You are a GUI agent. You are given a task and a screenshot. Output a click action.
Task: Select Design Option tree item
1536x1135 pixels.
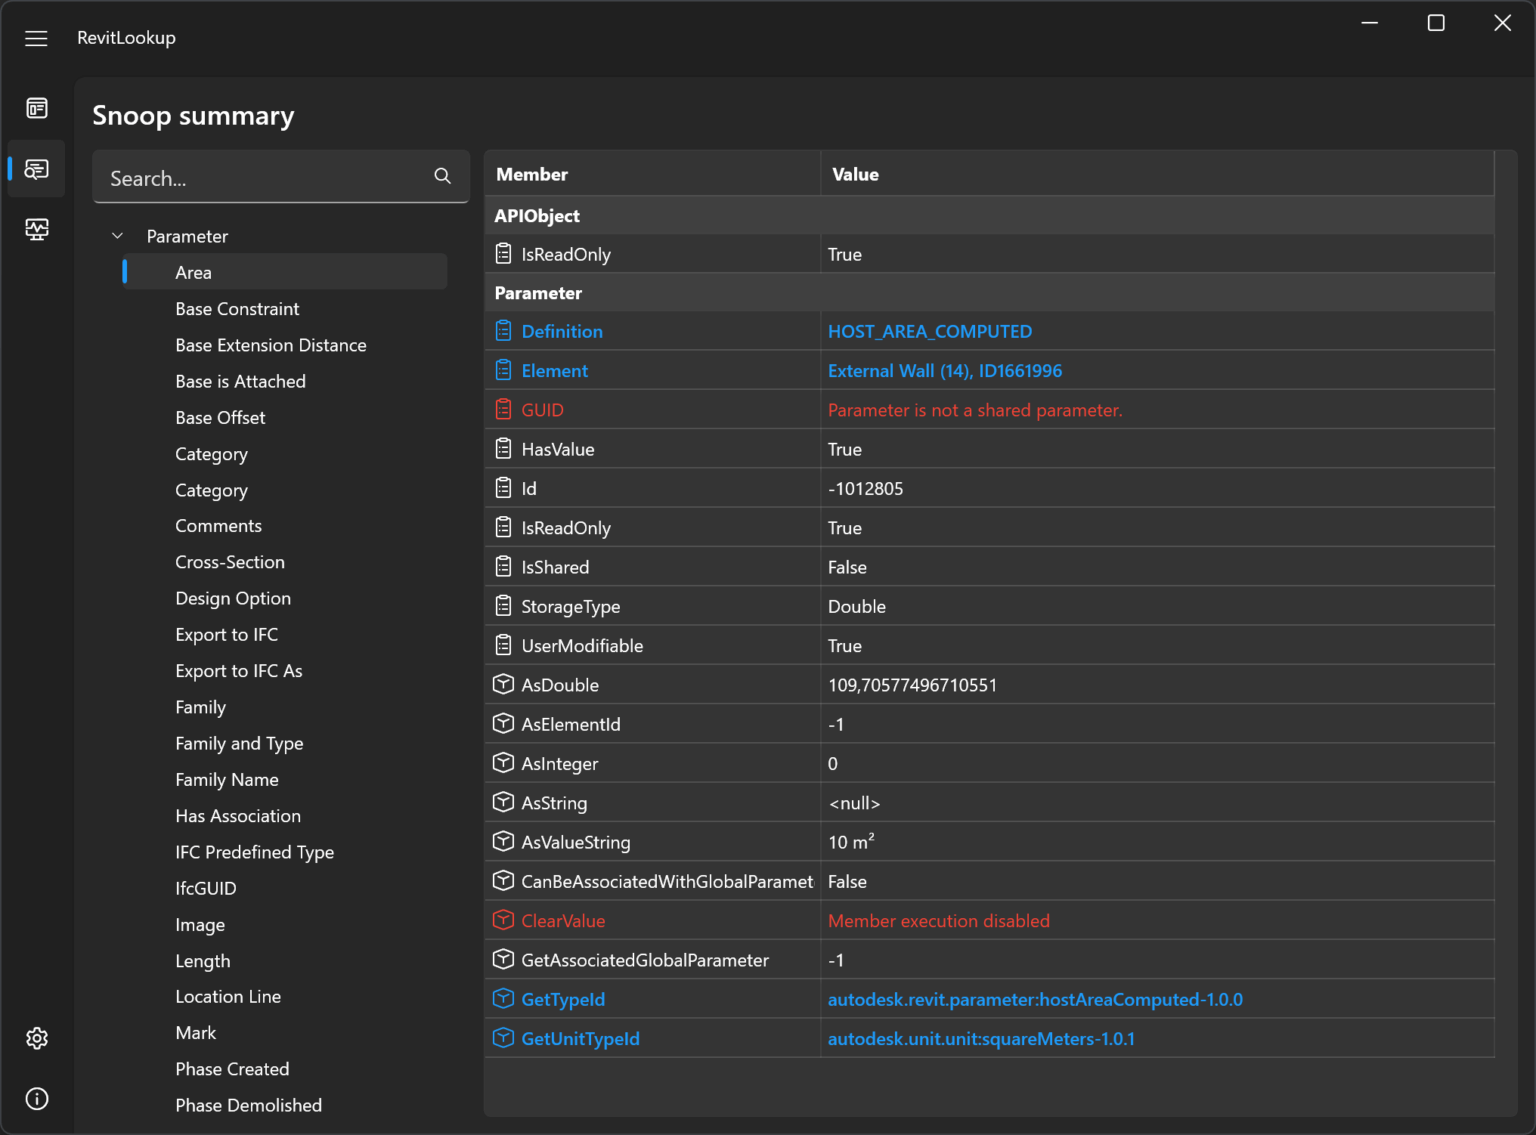pyautogui.click(x=233, y=598)
